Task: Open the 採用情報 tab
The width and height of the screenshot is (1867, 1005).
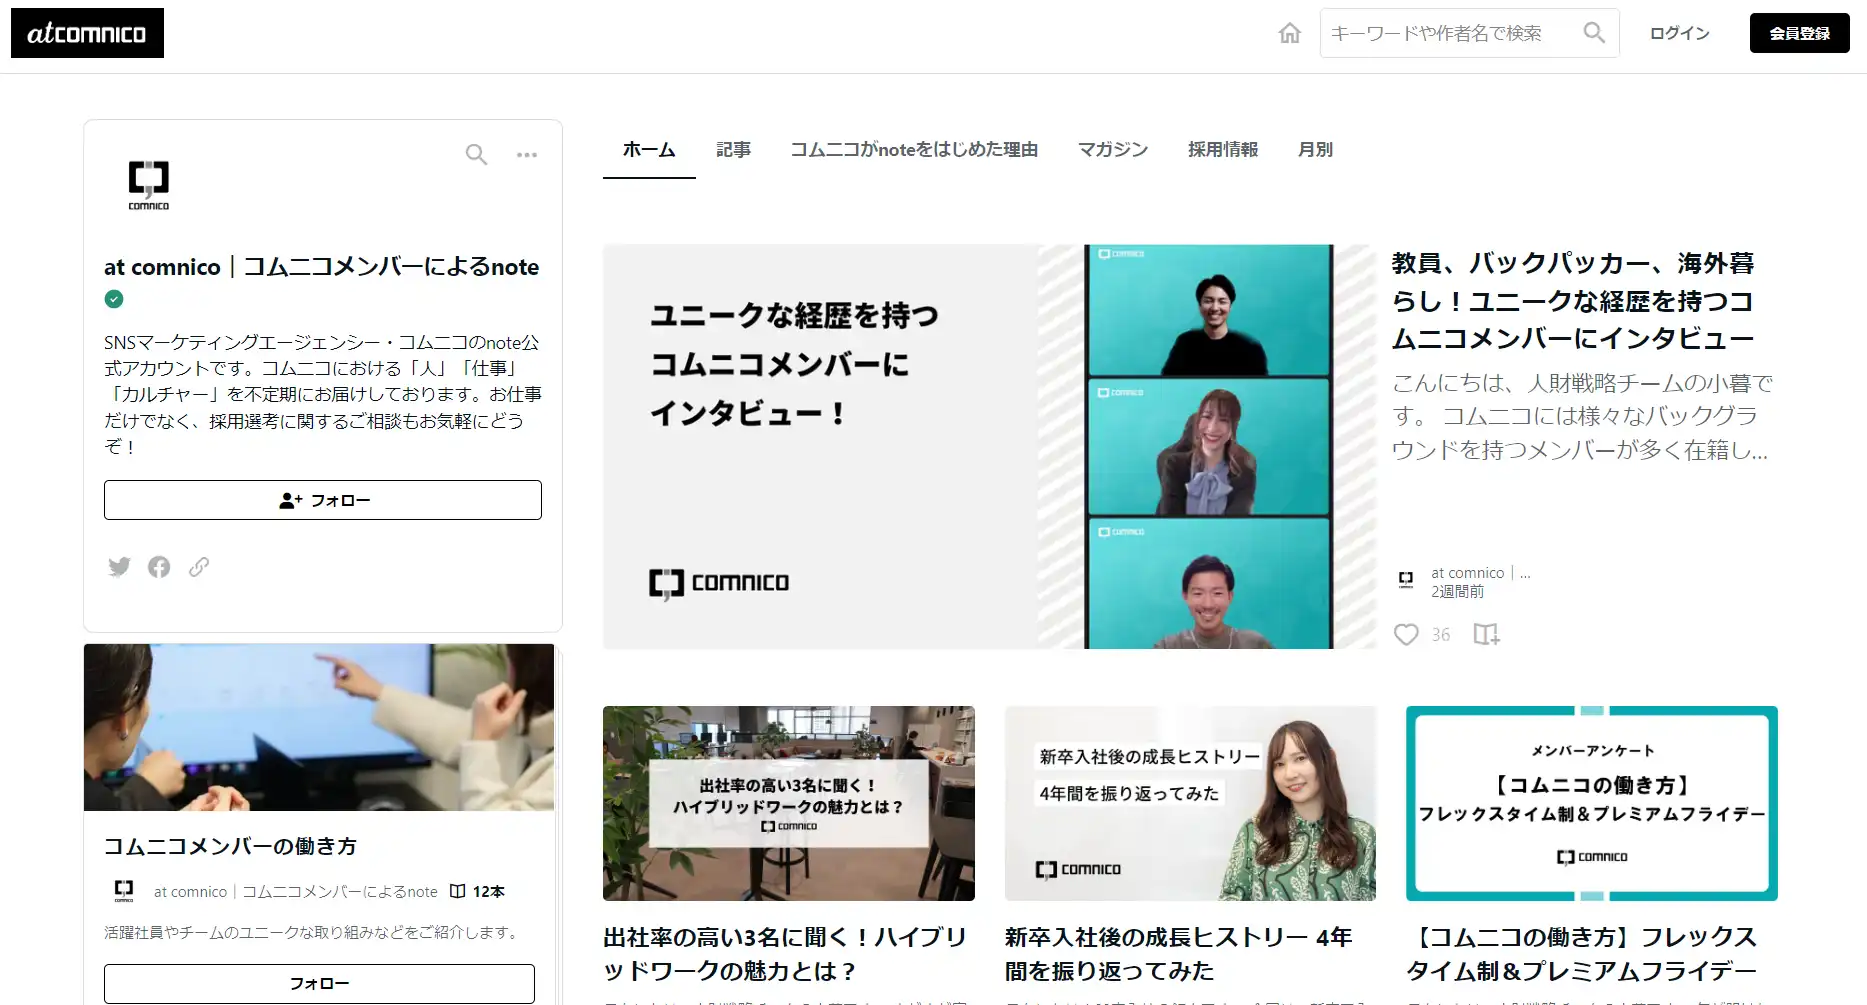Action: (1222, 150)
